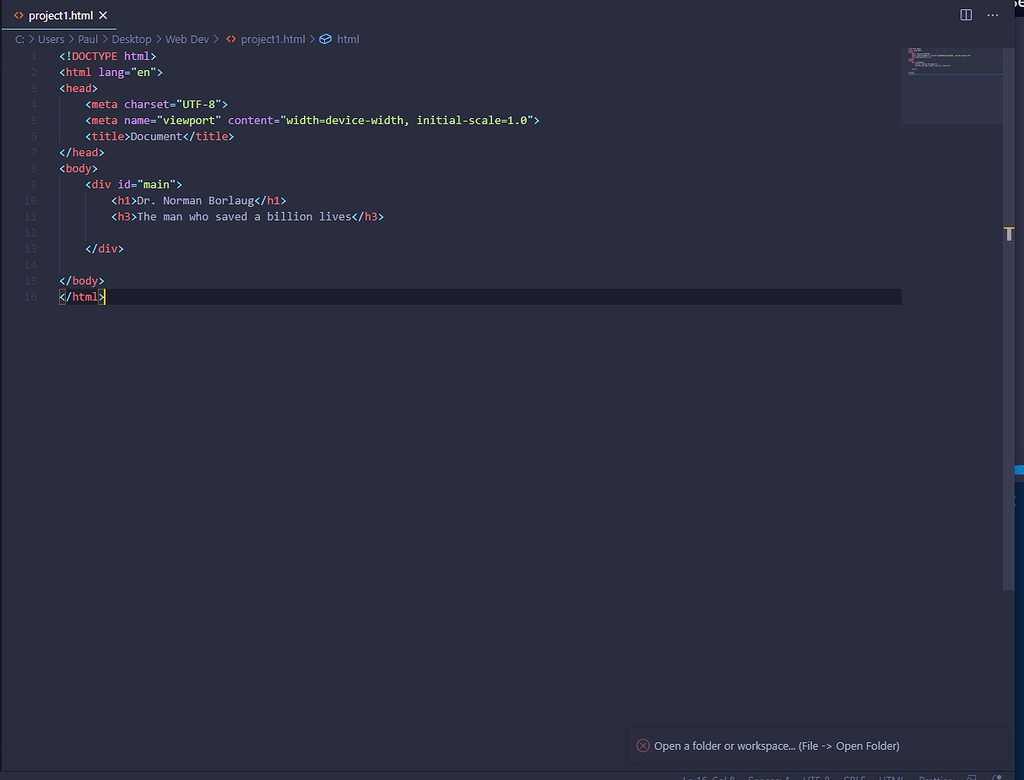Close the project1.html tab
Screen dimensions: 1024x780
tap(103, 15)
